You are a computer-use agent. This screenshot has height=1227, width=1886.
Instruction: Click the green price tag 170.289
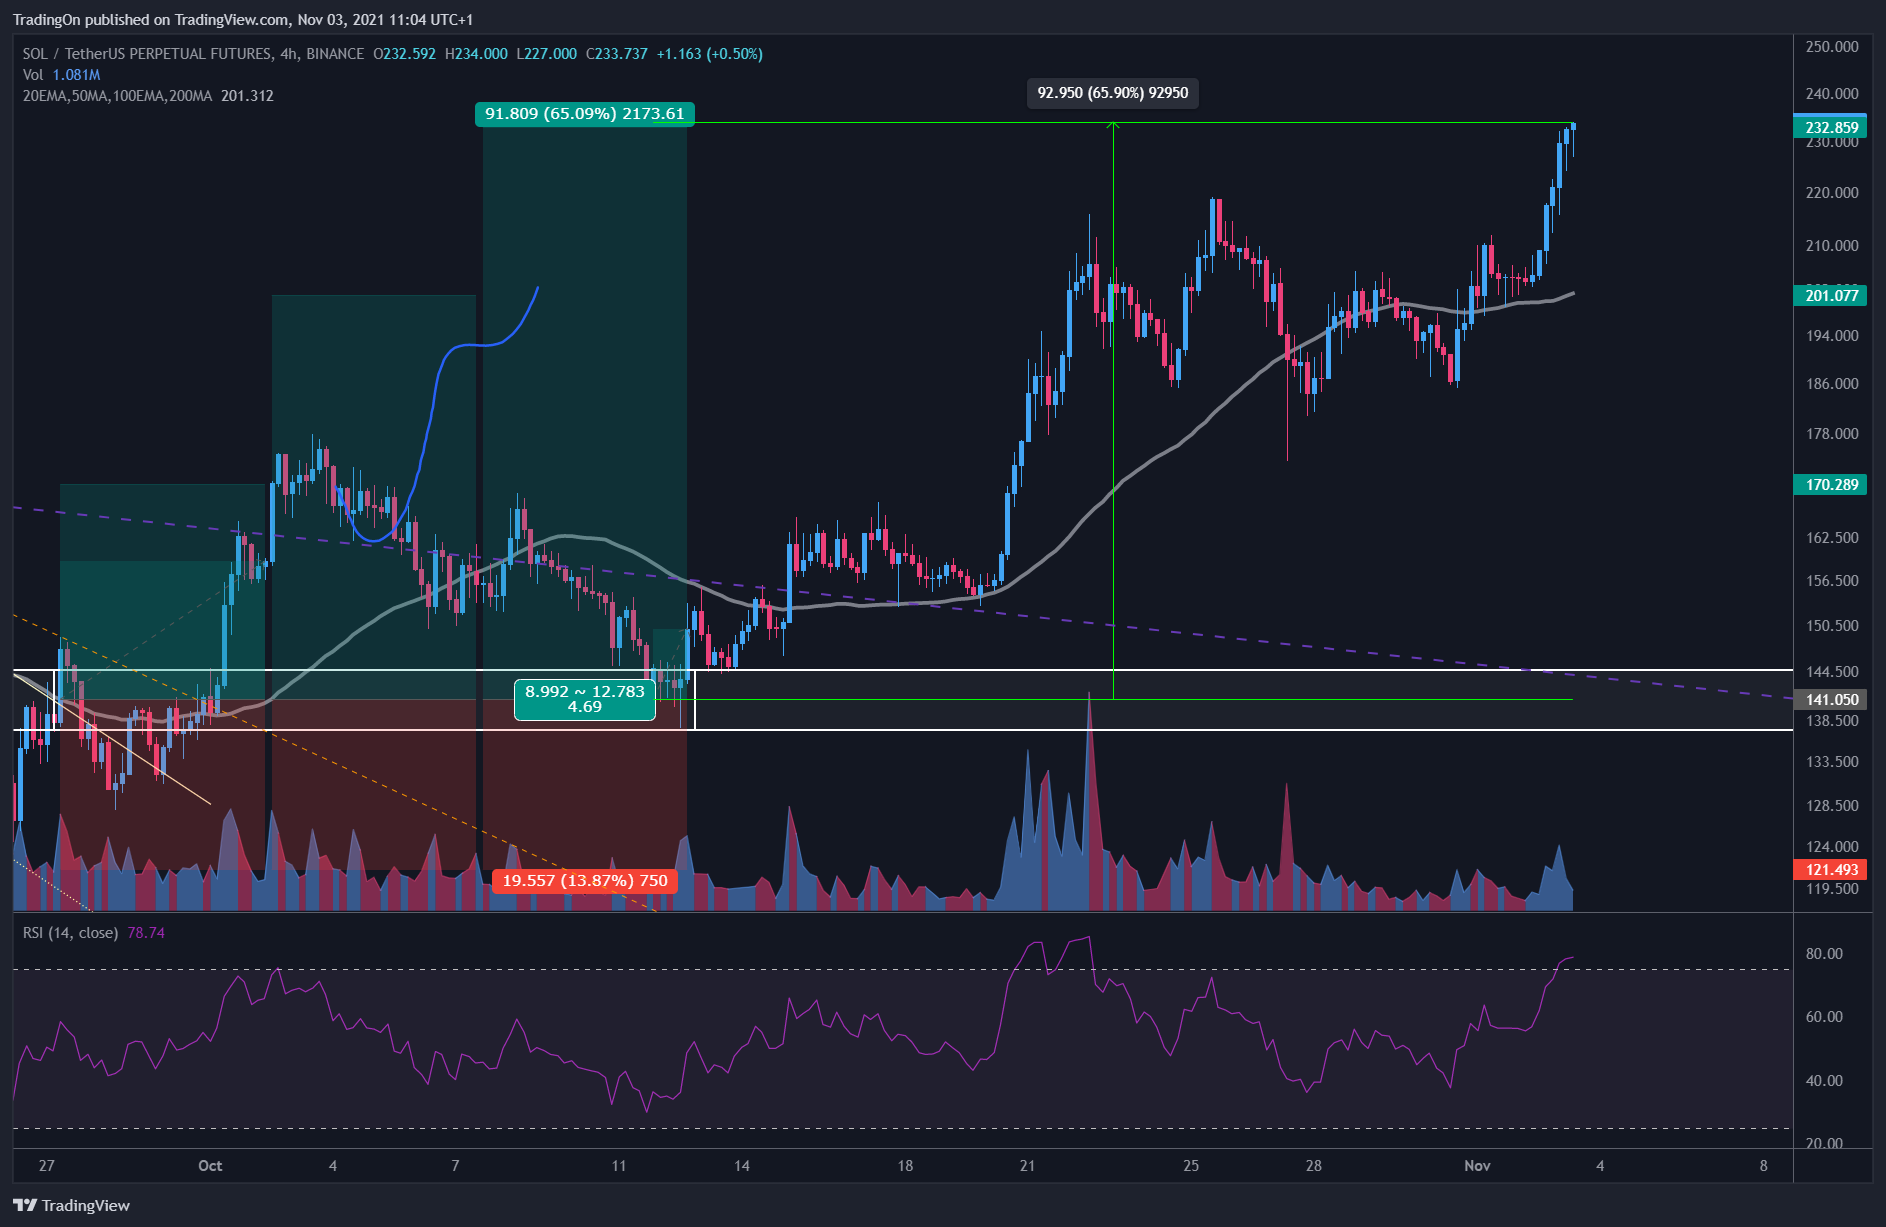(x=1832, y=485)
